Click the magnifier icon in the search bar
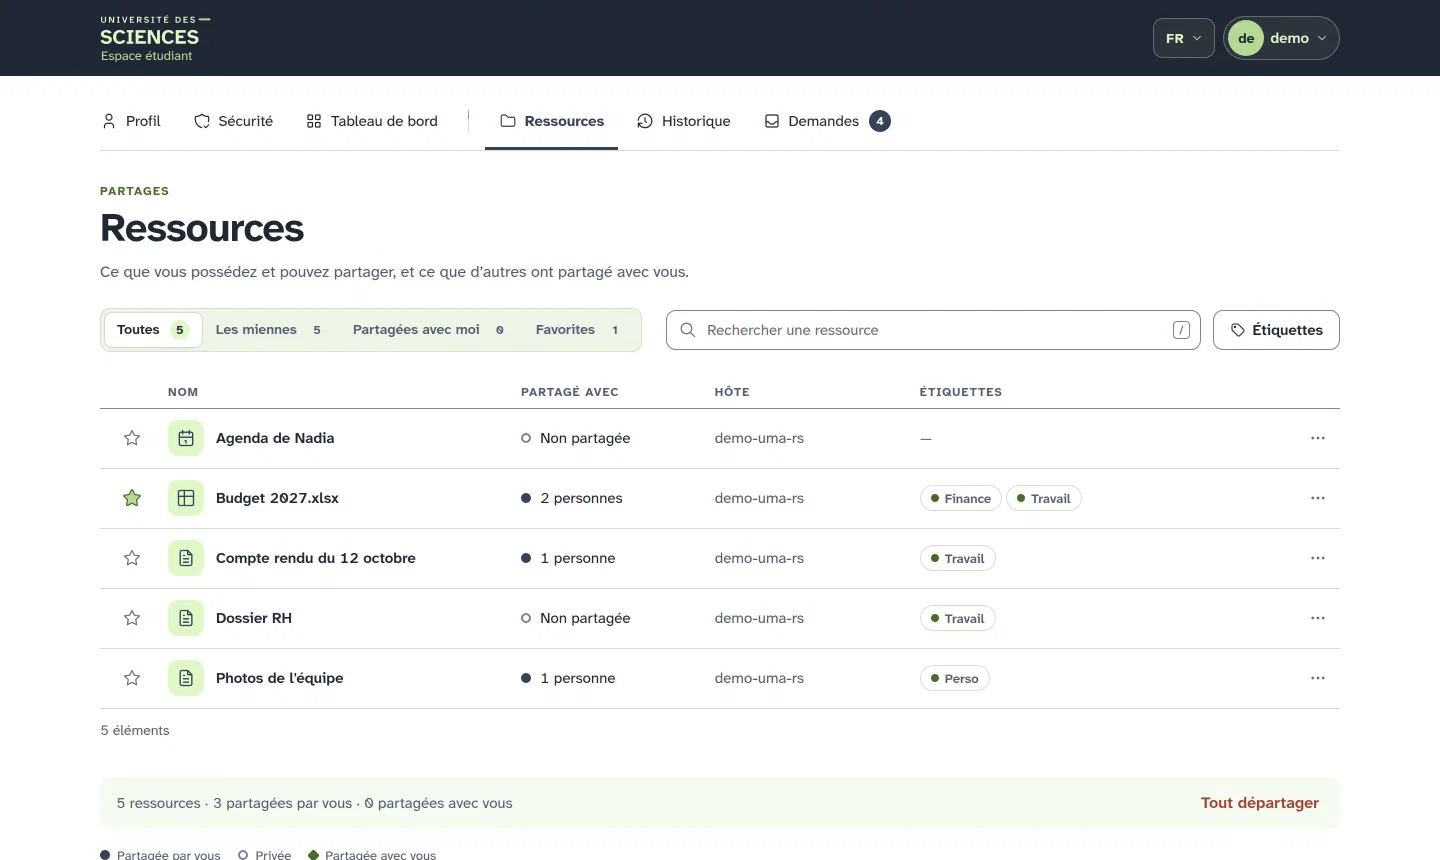The height and width of the screenshot is (860, 1440). (x=688, y=330)
